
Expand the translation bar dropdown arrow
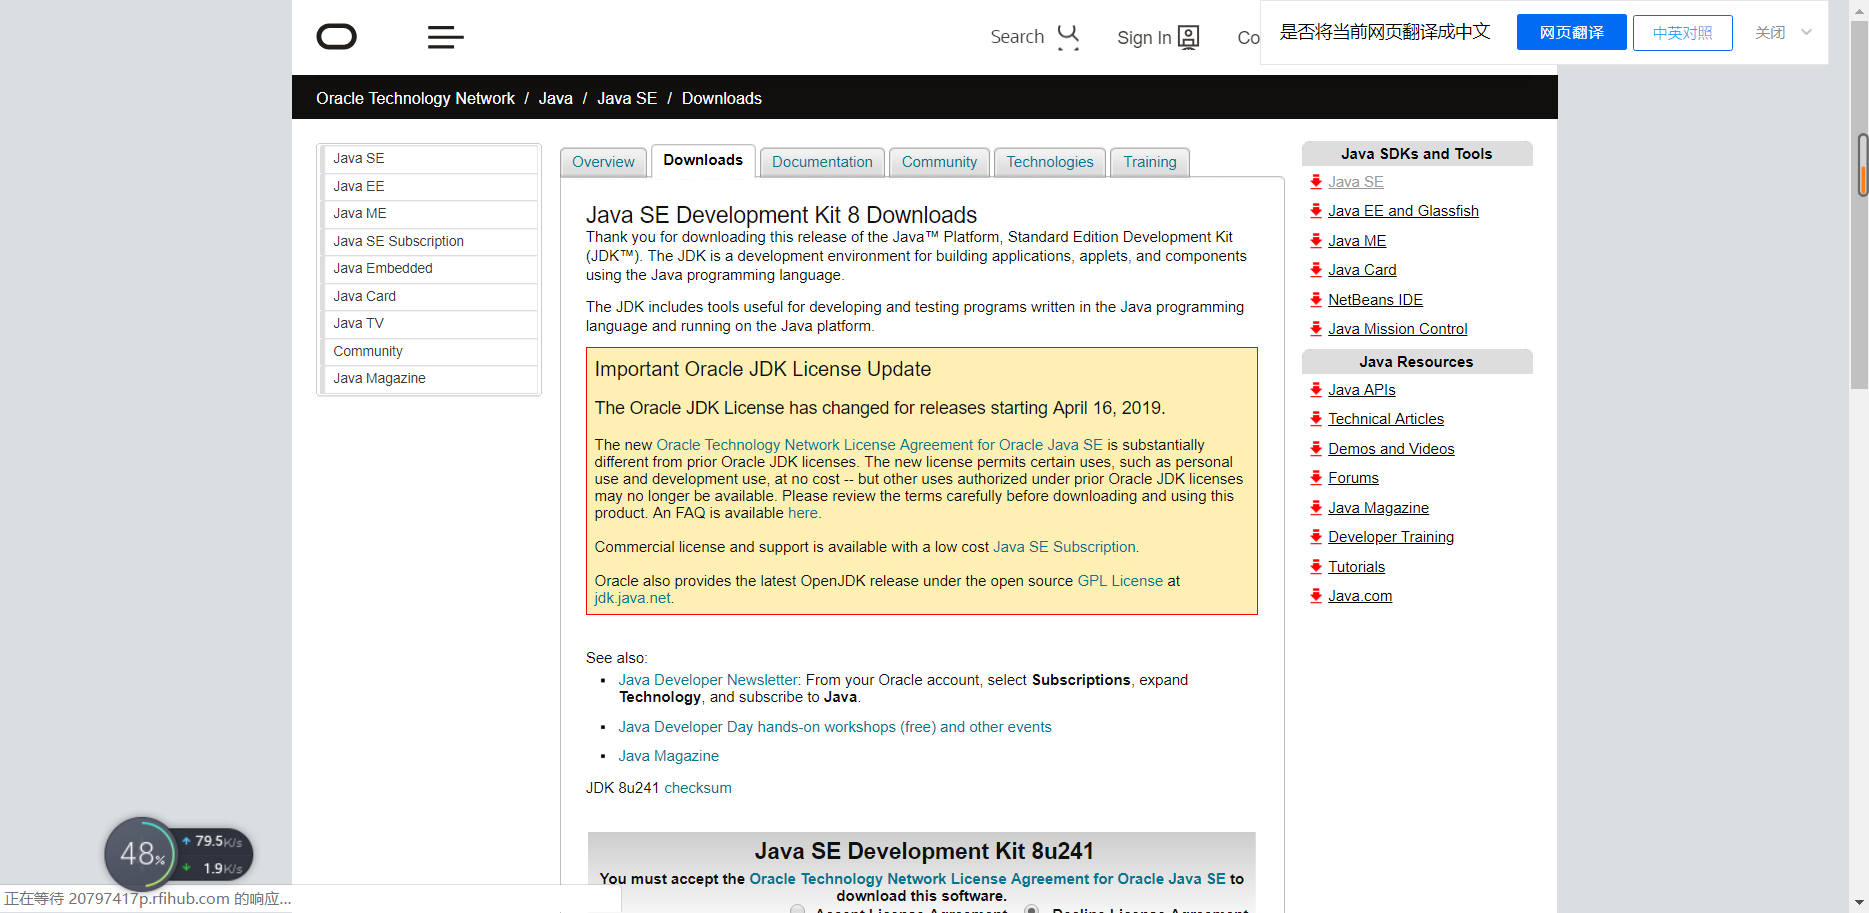1806,32
